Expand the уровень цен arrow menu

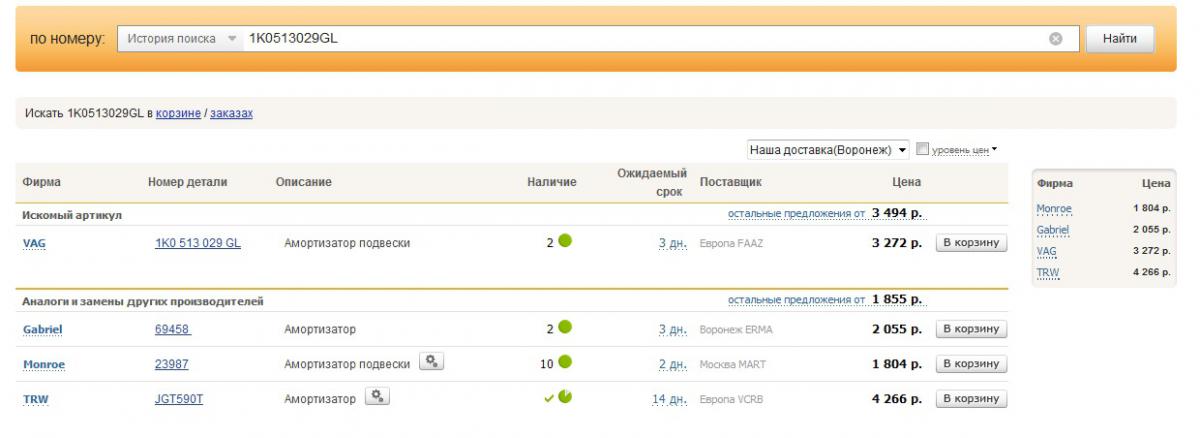click(994, 150)
